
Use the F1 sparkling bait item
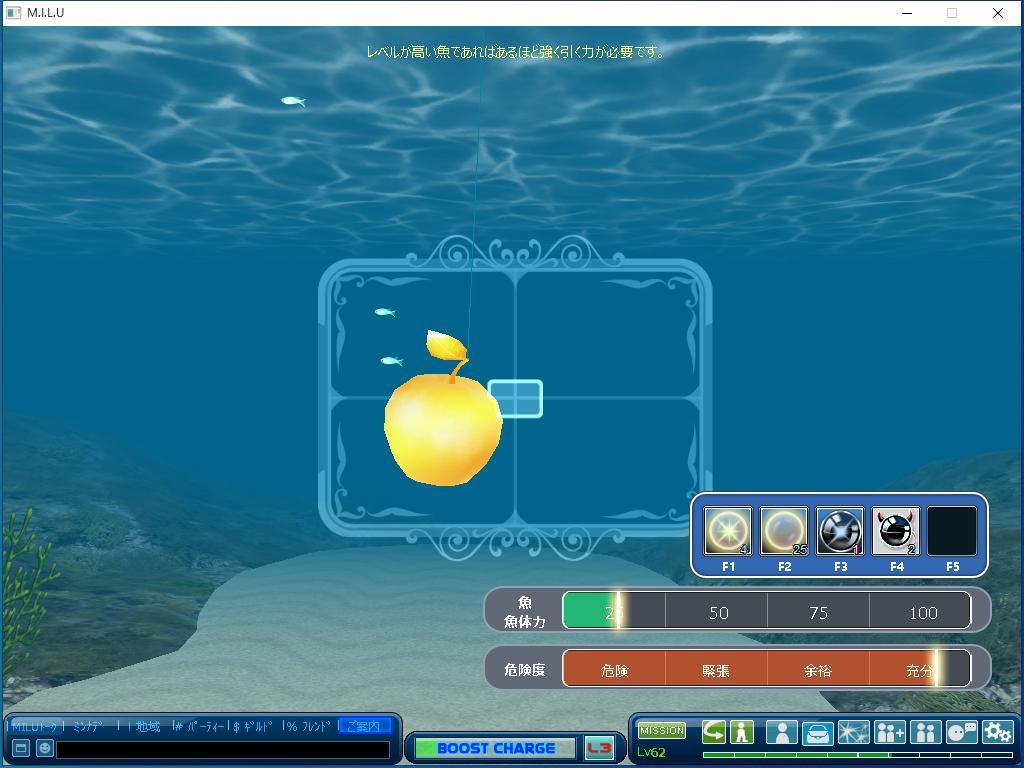[728, 530]
